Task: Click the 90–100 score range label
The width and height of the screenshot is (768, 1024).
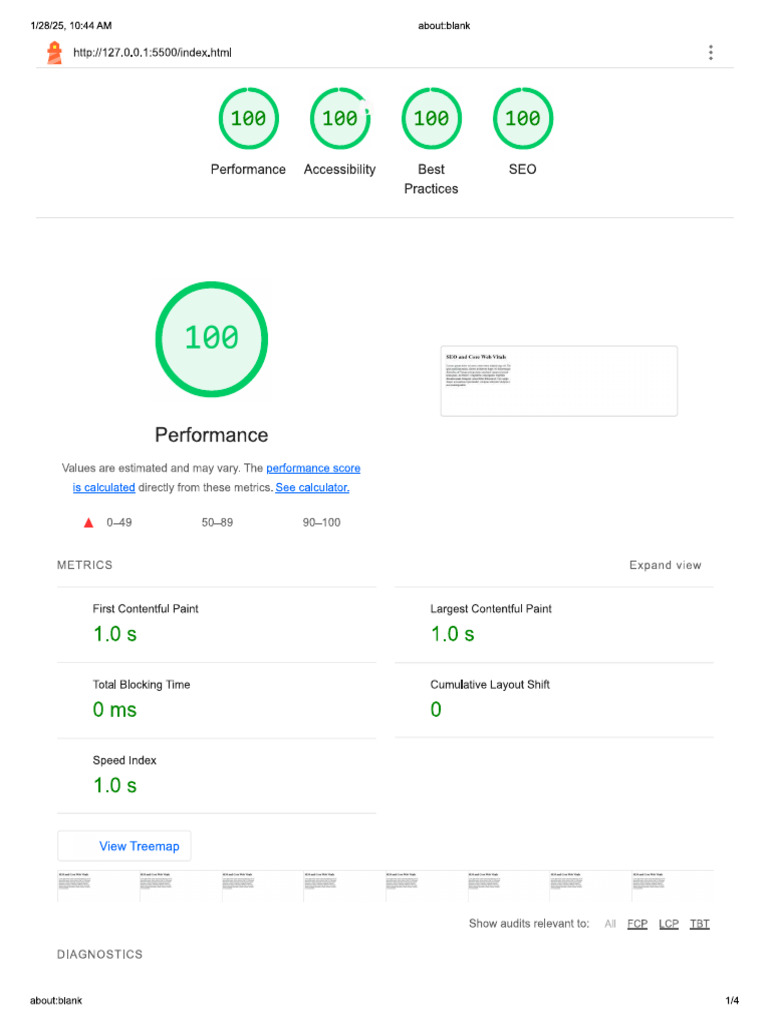Action: pyautogui.click(x=321, y=522)
